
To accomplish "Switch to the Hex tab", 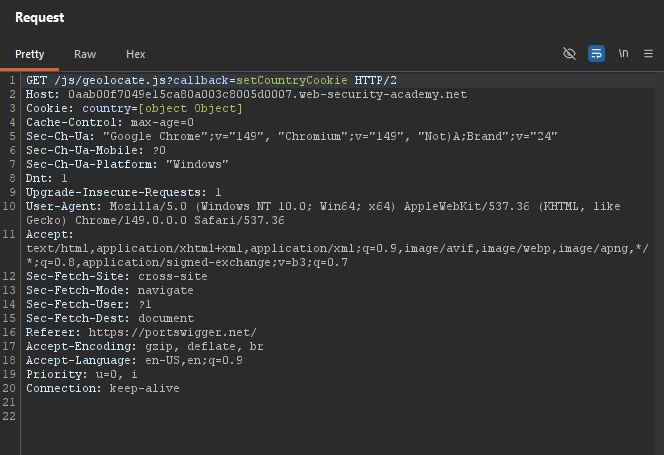I will pos(136,54).
